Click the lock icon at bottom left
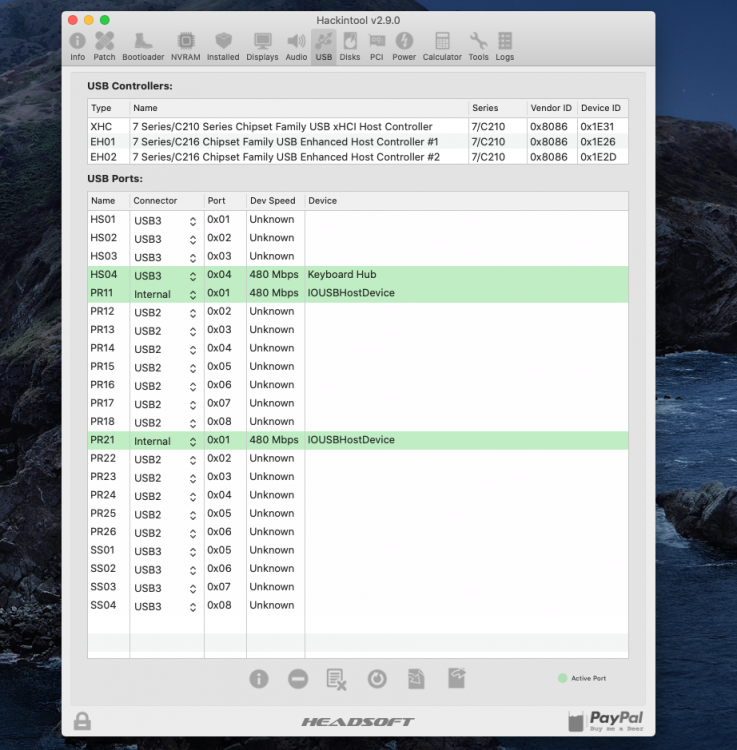 click(x=82, y=720)
